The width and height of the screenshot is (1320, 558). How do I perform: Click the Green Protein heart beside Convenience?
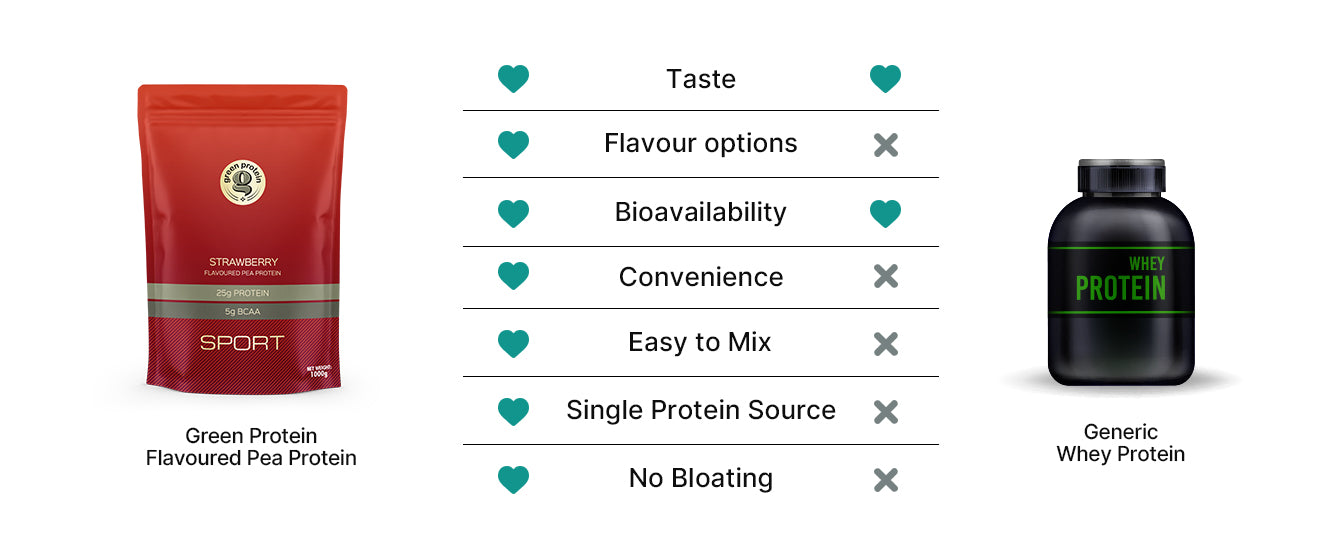(x=513, y=277)
